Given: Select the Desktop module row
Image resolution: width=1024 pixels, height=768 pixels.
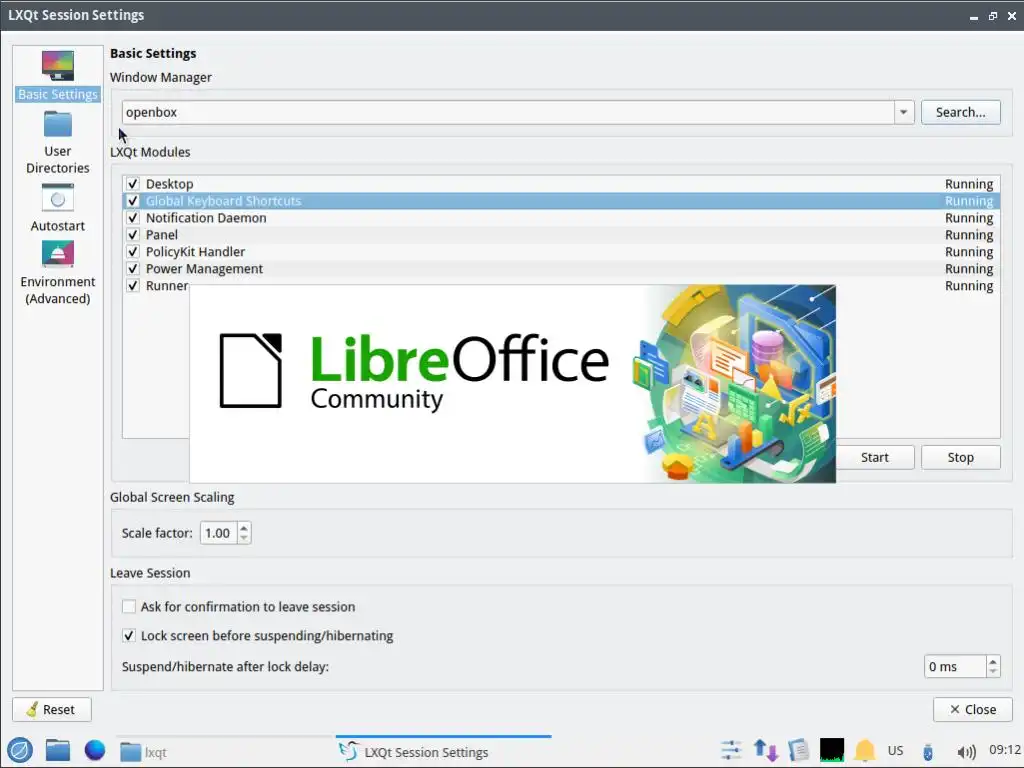Looking at the screenshot, I should (x=561, y=184).
